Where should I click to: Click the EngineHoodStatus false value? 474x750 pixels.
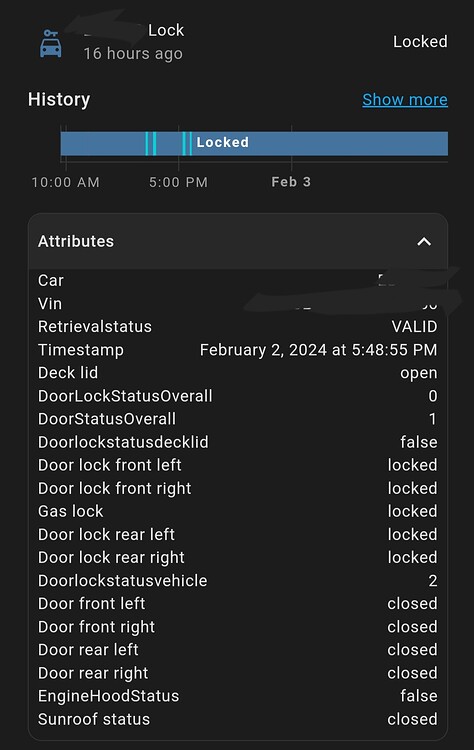pos(419,696)
